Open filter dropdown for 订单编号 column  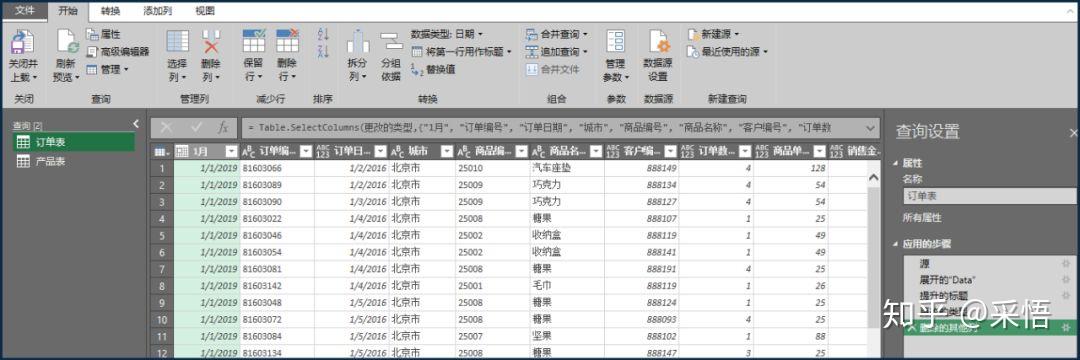coord(306,151)
